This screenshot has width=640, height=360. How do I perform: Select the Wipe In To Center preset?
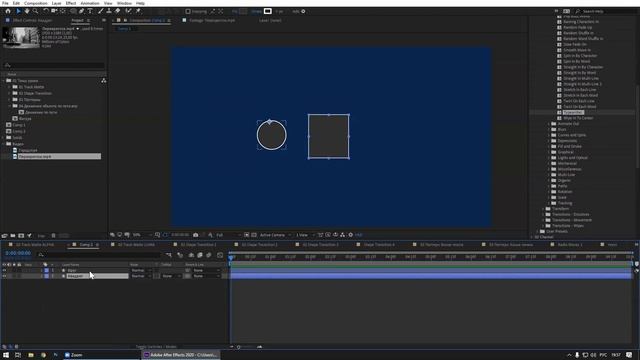(x=578, y=118)
